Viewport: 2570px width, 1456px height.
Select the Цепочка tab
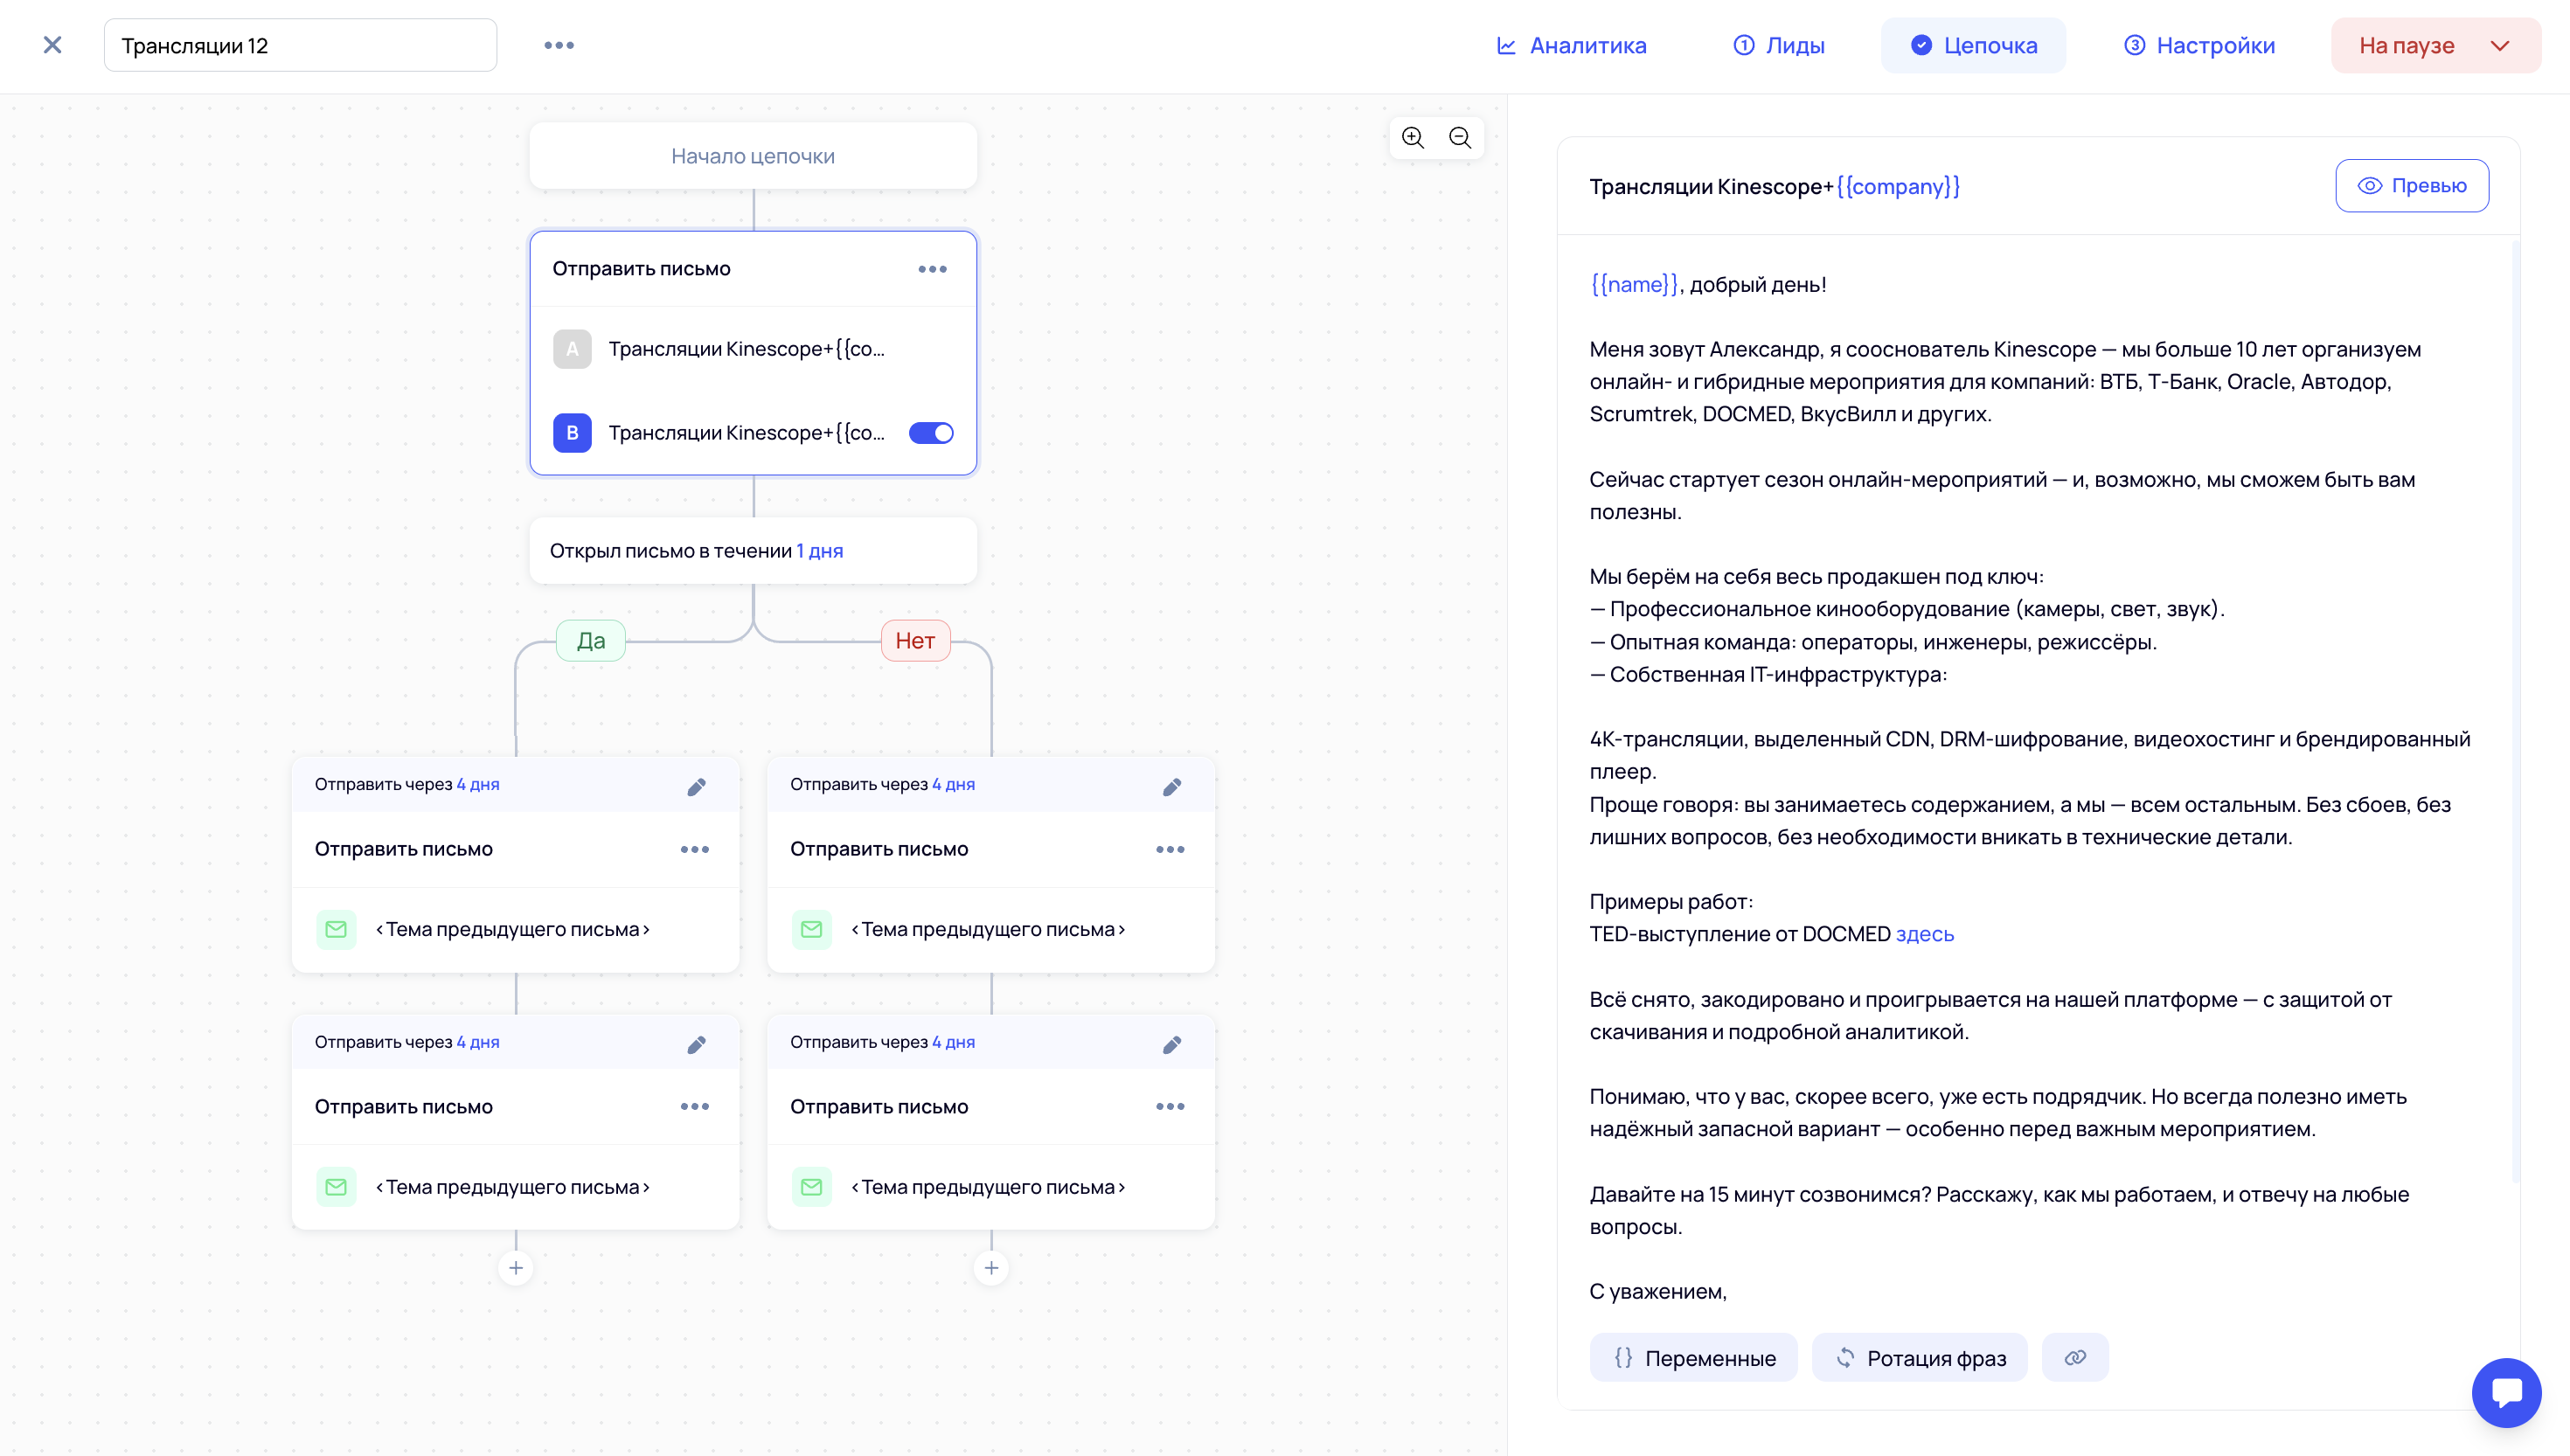pyautogui.click(x=1973, y=45)
